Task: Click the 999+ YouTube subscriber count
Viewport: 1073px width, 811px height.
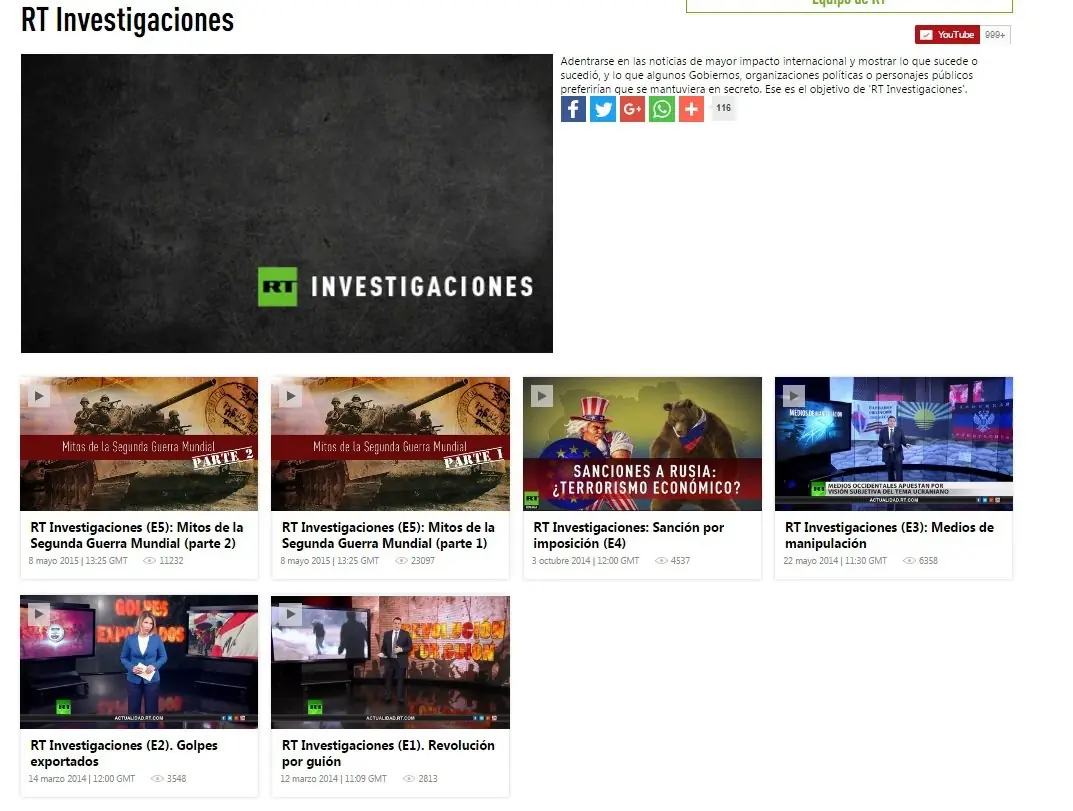Action: (x=995, y=35)
